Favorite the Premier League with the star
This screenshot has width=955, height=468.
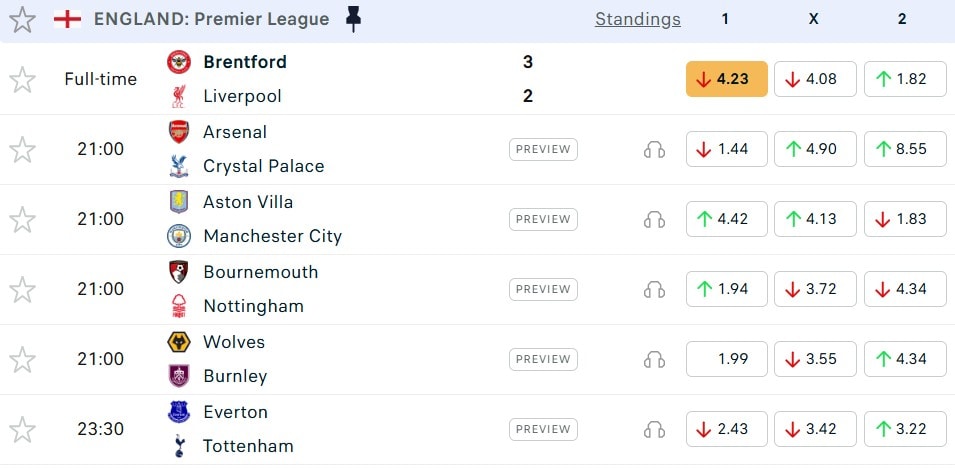22,19
